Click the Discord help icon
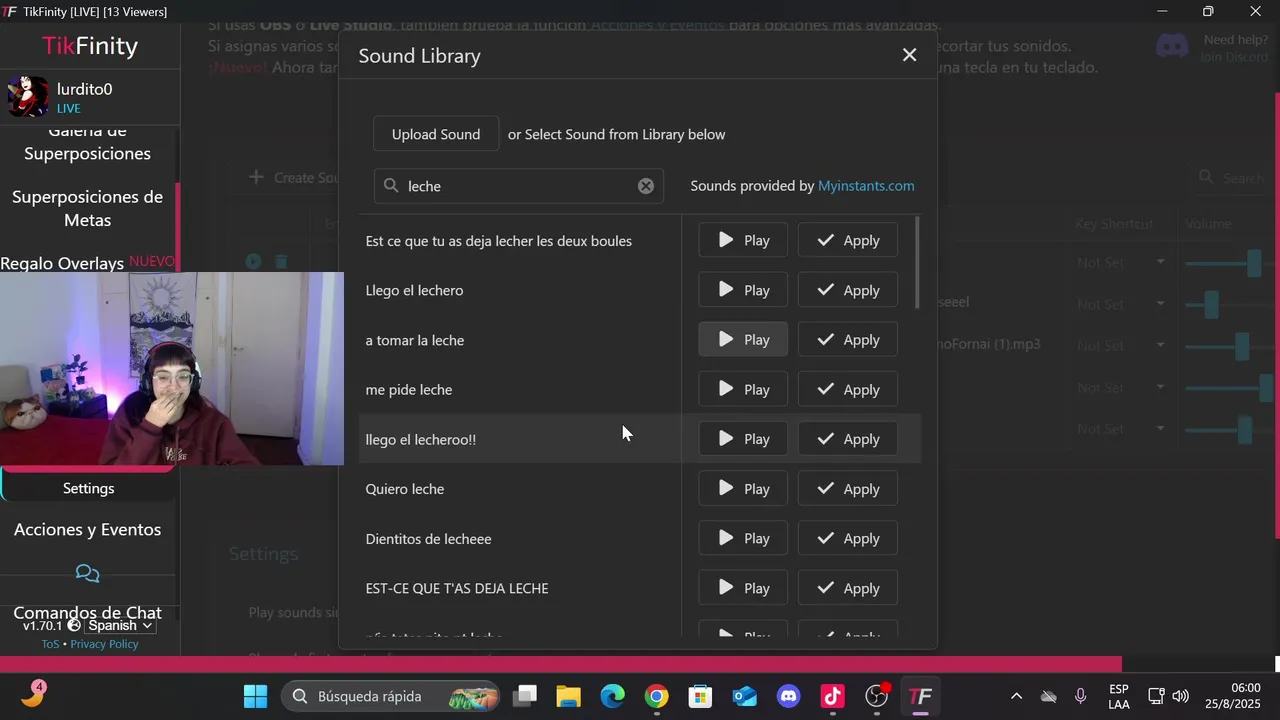Screen dimensions: 1280x720 (x=1172, y=46)
